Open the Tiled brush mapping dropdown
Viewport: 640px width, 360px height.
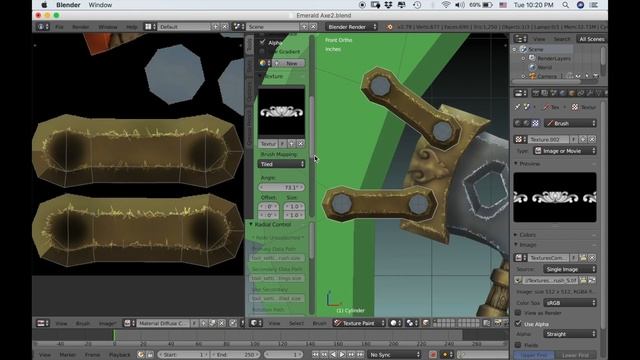click(281, 164)
